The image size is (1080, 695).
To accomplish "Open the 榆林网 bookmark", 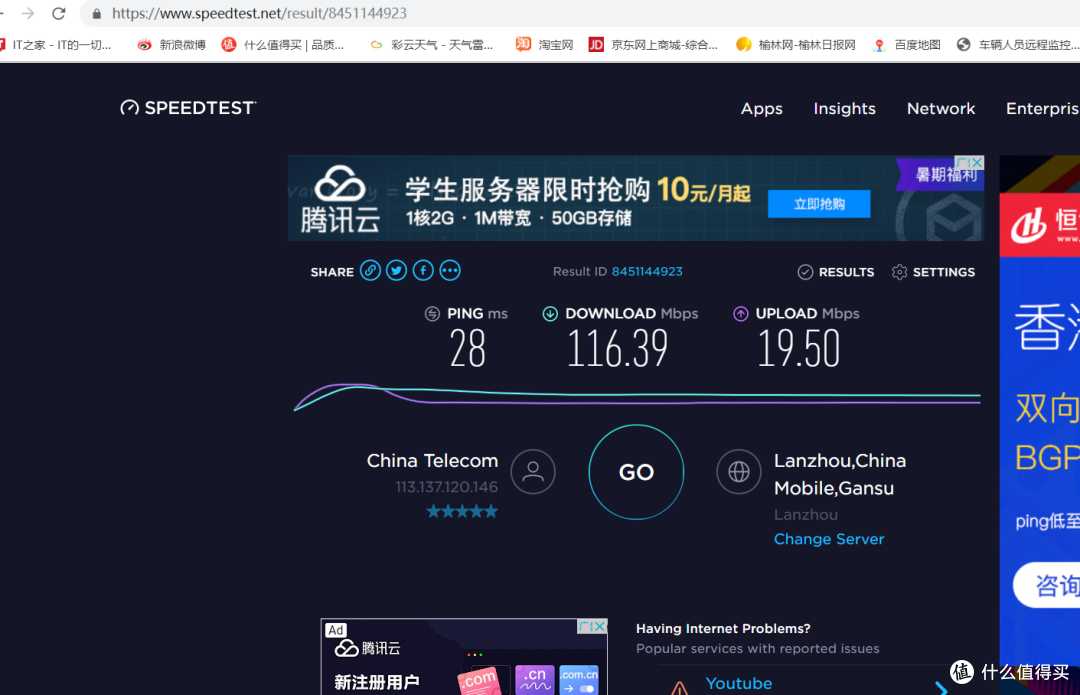I will (x=796, y=45).
